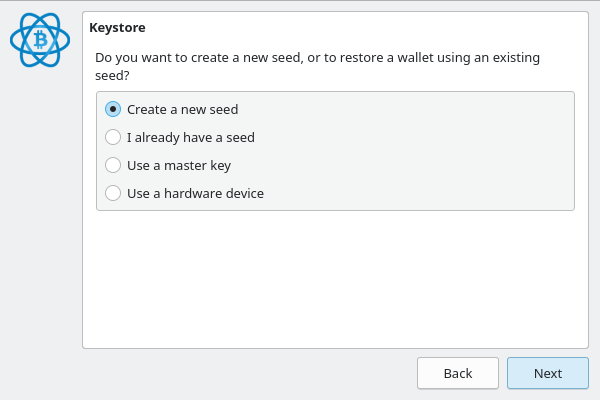Go to the previous step with Back
Image resolution: width=600 pixels, height=400 pixels.
coord(457,373)
